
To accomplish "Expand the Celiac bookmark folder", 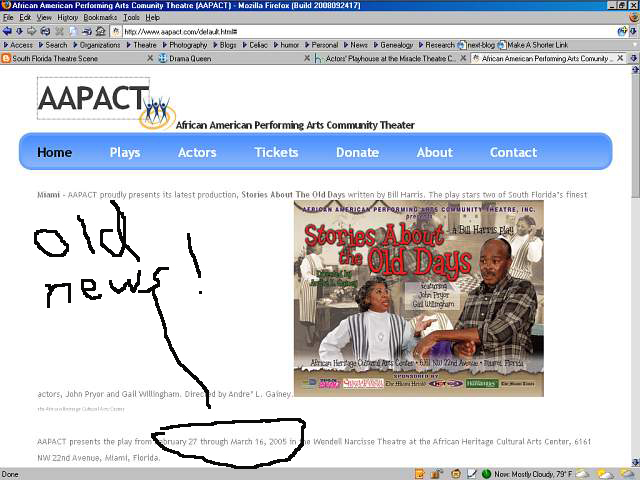I will [x=255, y=45].
